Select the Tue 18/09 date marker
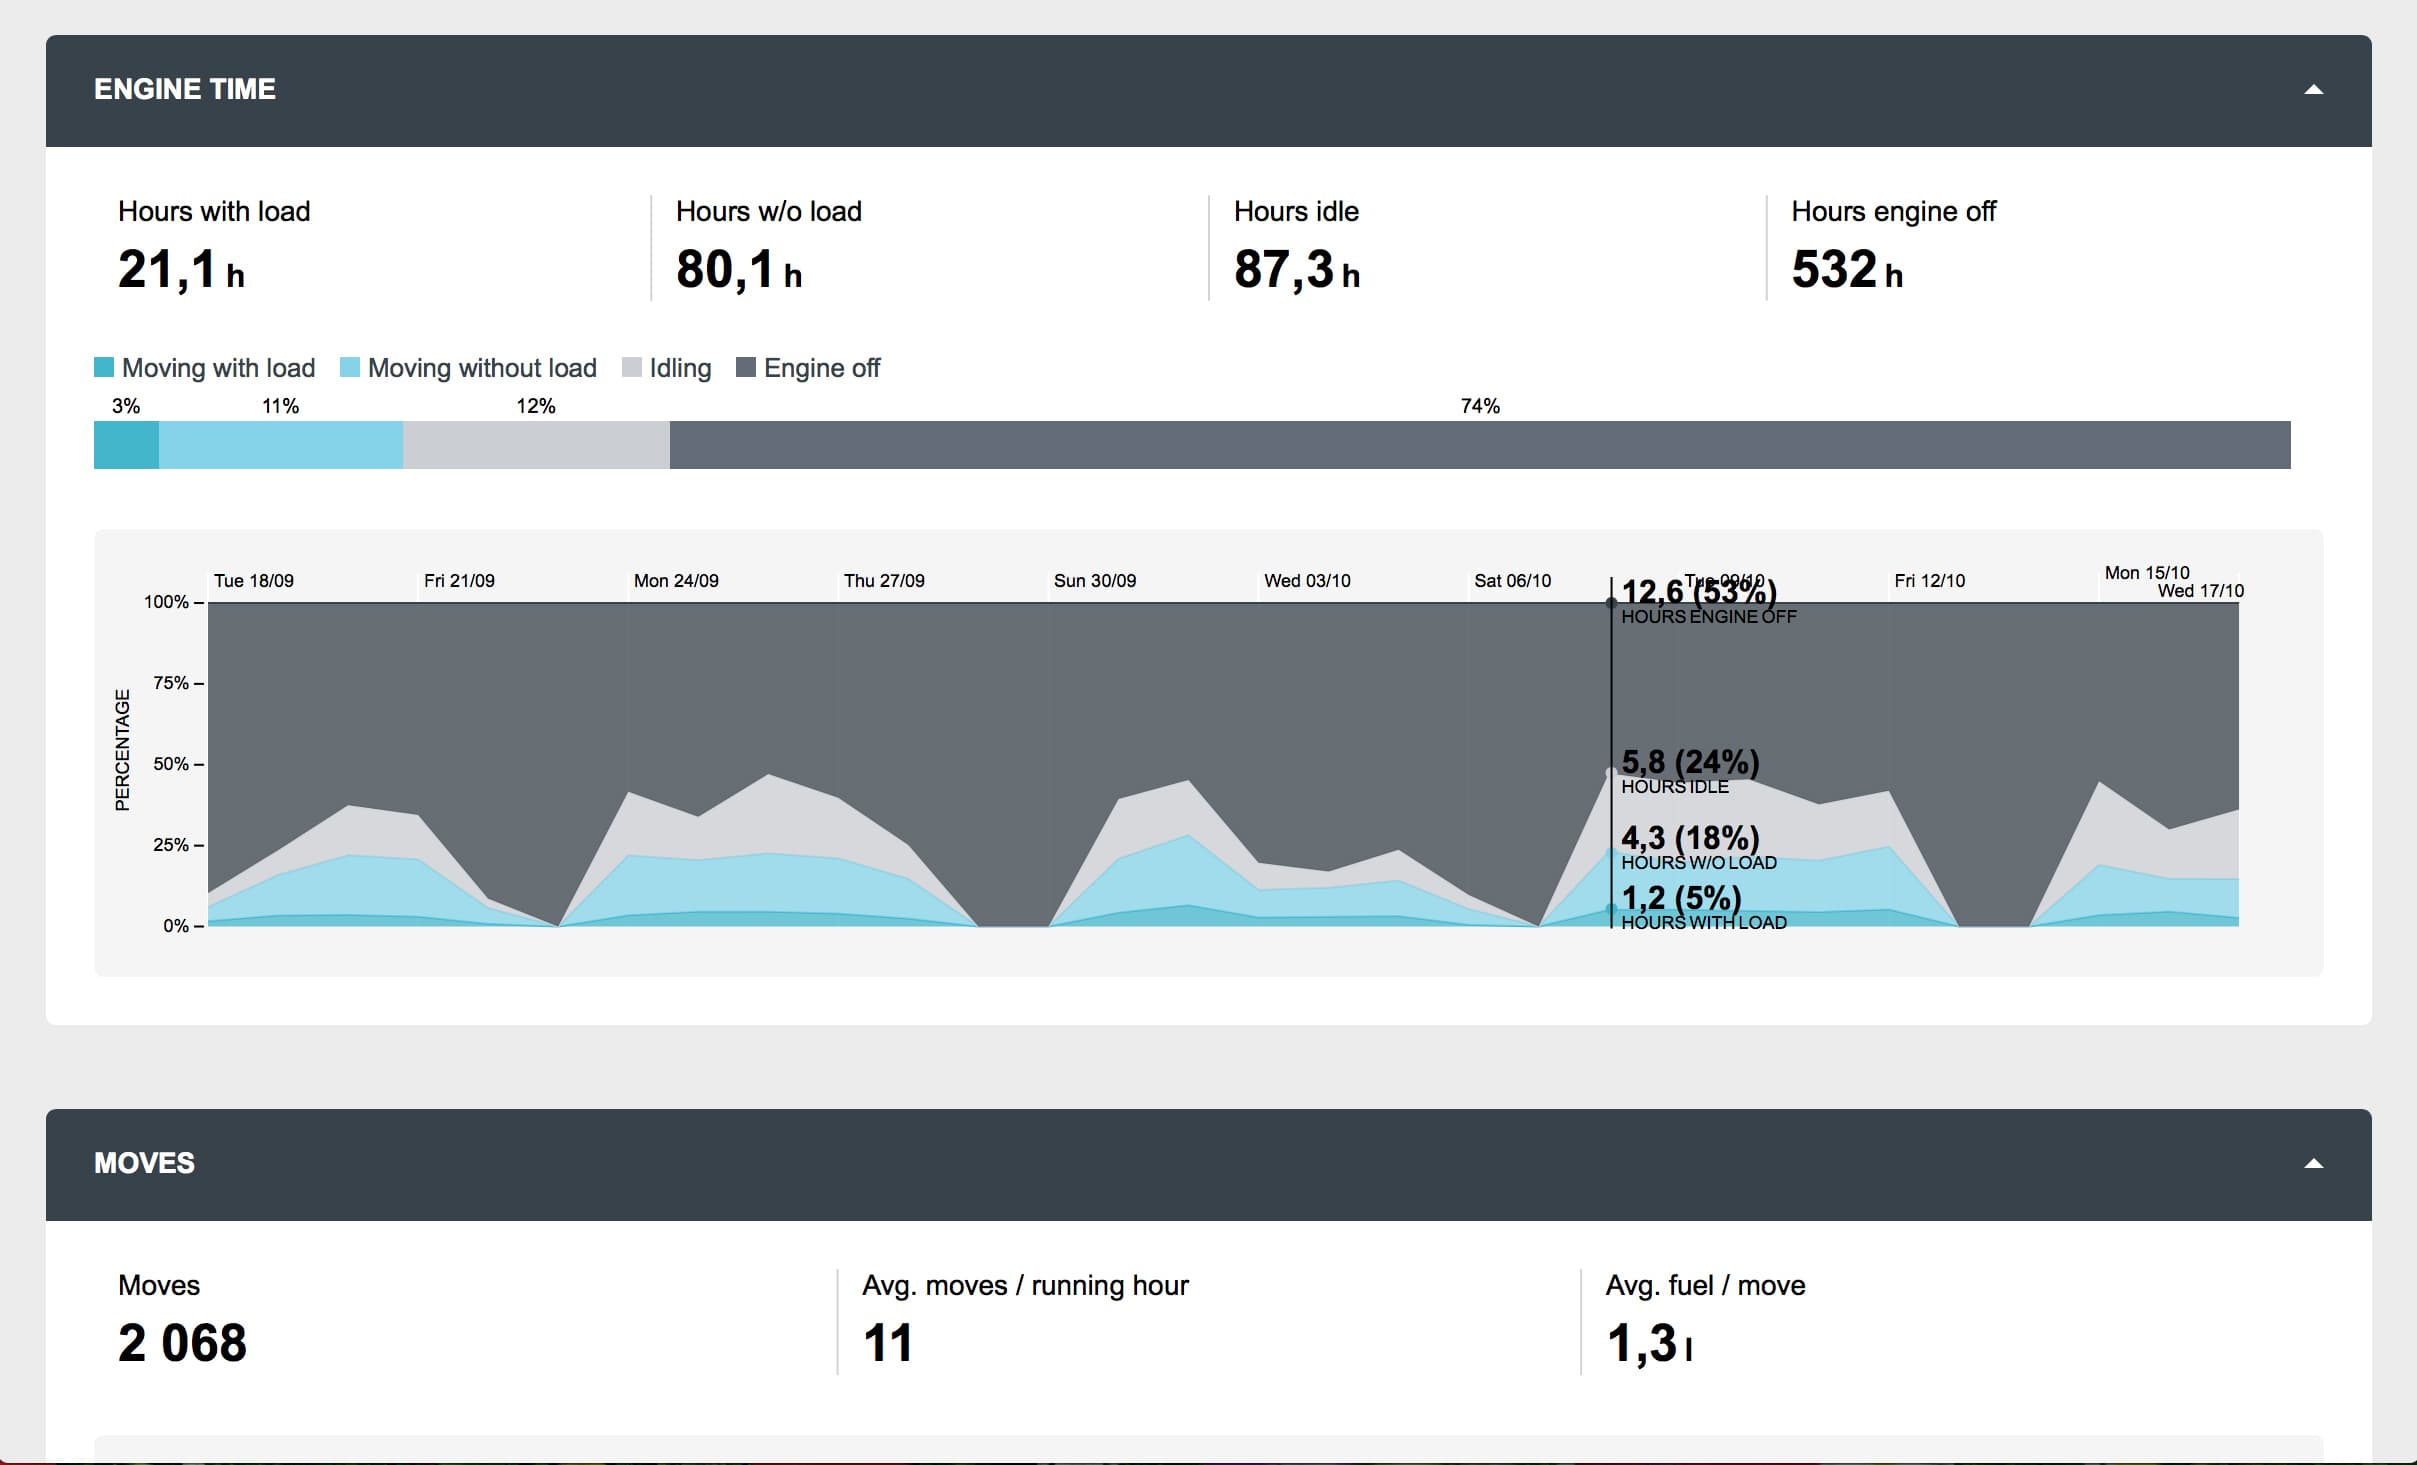2417x1465 pixels. point(254,581)
